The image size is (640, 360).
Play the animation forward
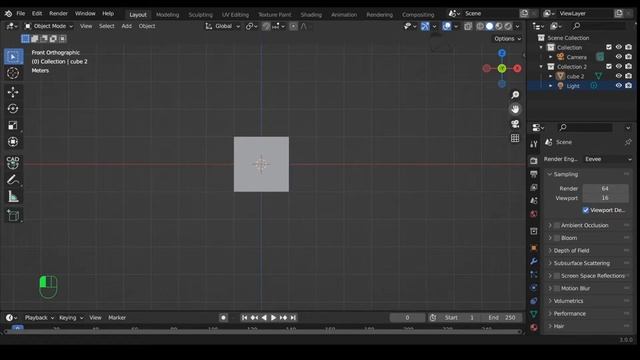point(273,318)
